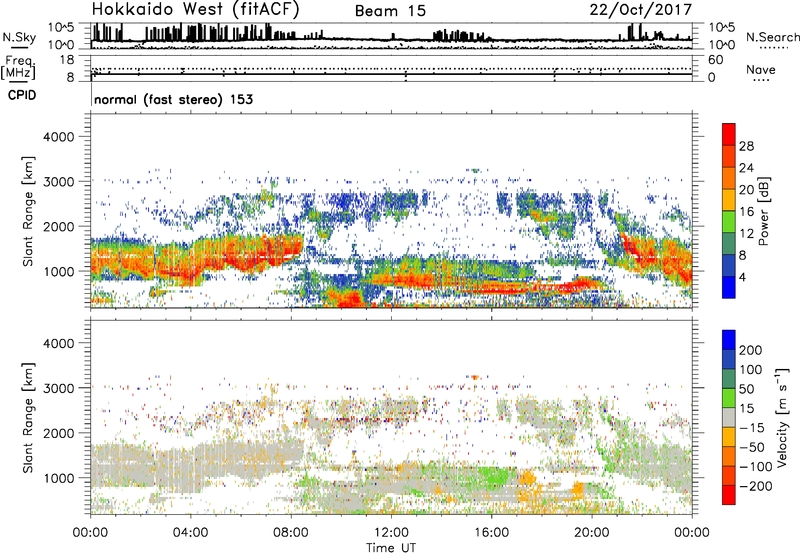Image resolution: width=800 pixels, height=554 pixels.
Task: Pick the light green segment of power colorbar
Action: click(729, 222)
